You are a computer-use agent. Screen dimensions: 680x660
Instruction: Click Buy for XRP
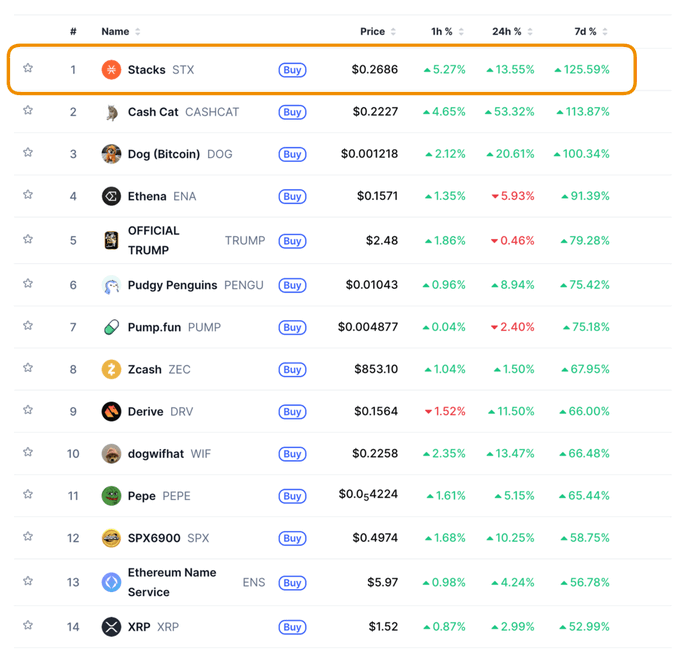click(x=292, y=627)
